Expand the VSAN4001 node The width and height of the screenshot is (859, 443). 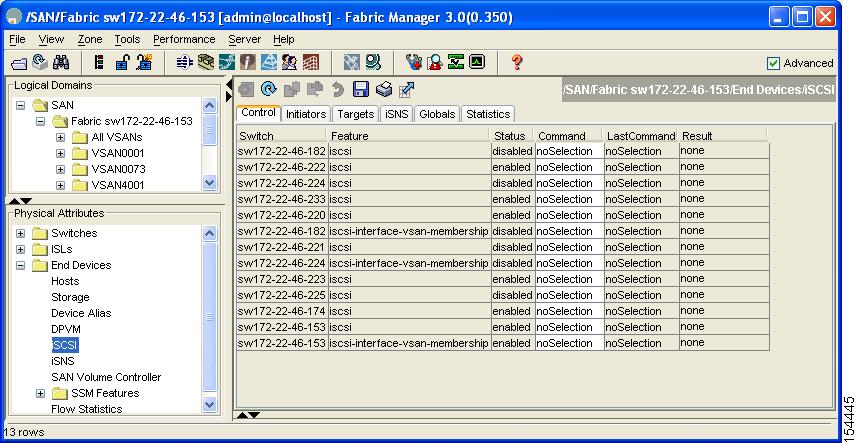(x=60, y=185)
